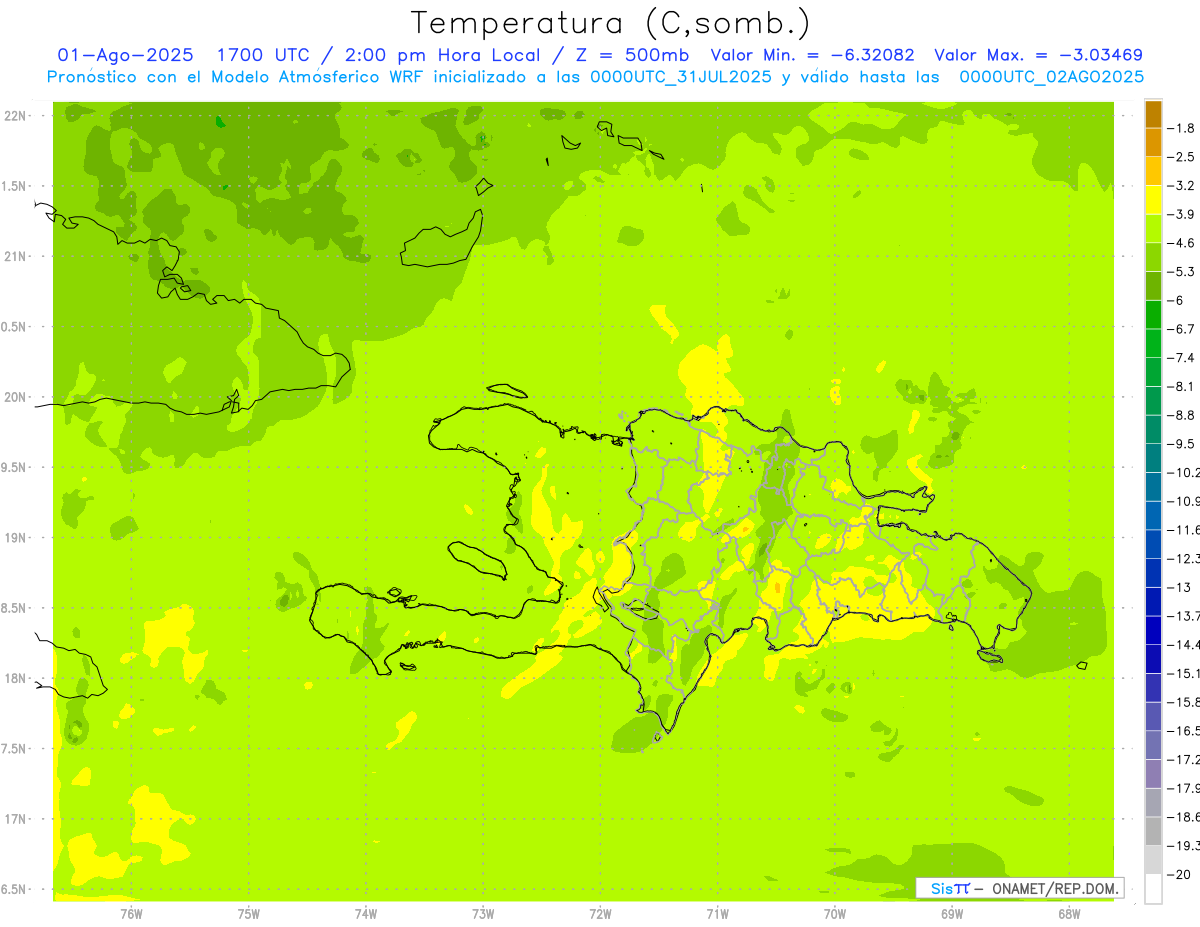Click the gray swatch between -18.6 and -19.3
The height and width of the screenshot is (927, 1200).
point(1153,831)
